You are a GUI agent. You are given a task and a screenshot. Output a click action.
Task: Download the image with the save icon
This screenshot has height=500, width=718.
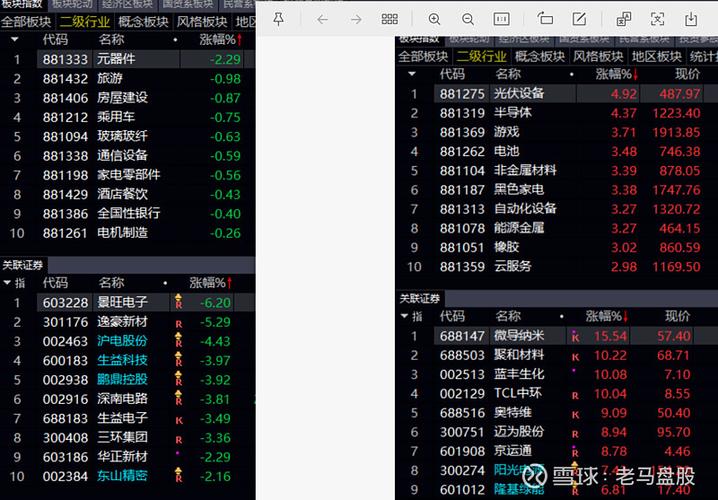click(x=691, y=19)
